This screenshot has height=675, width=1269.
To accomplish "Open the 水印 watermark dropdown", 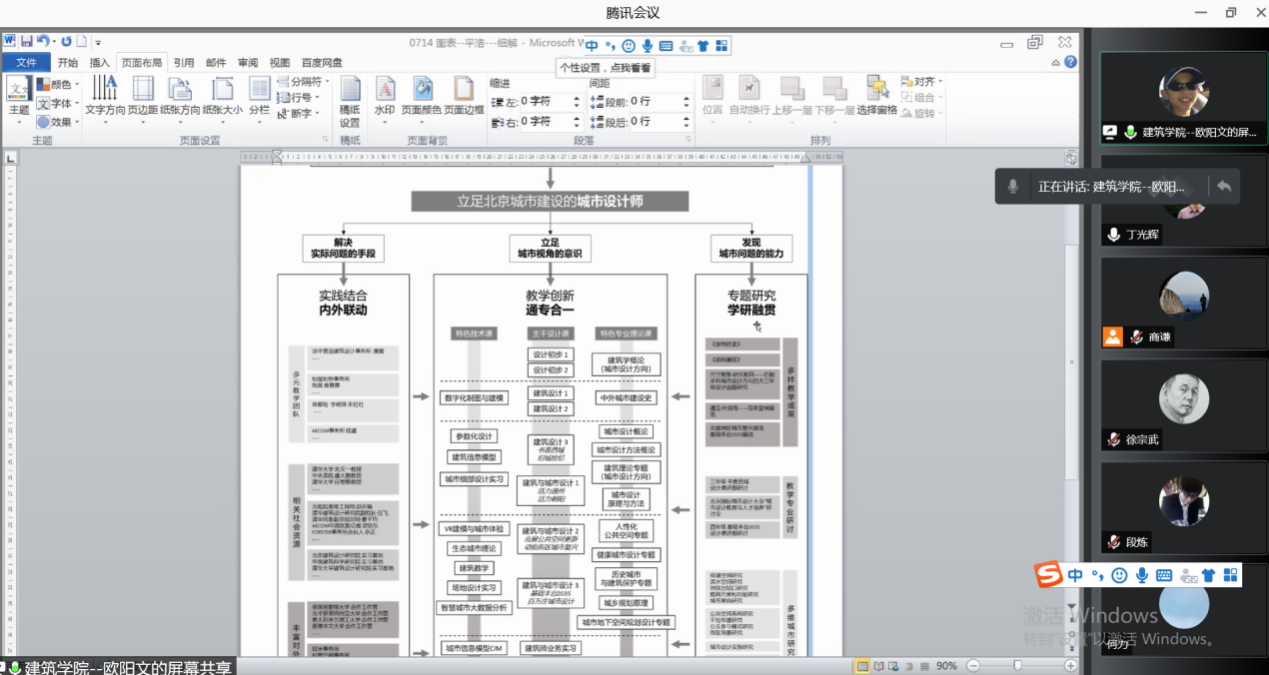I will 385,96.
